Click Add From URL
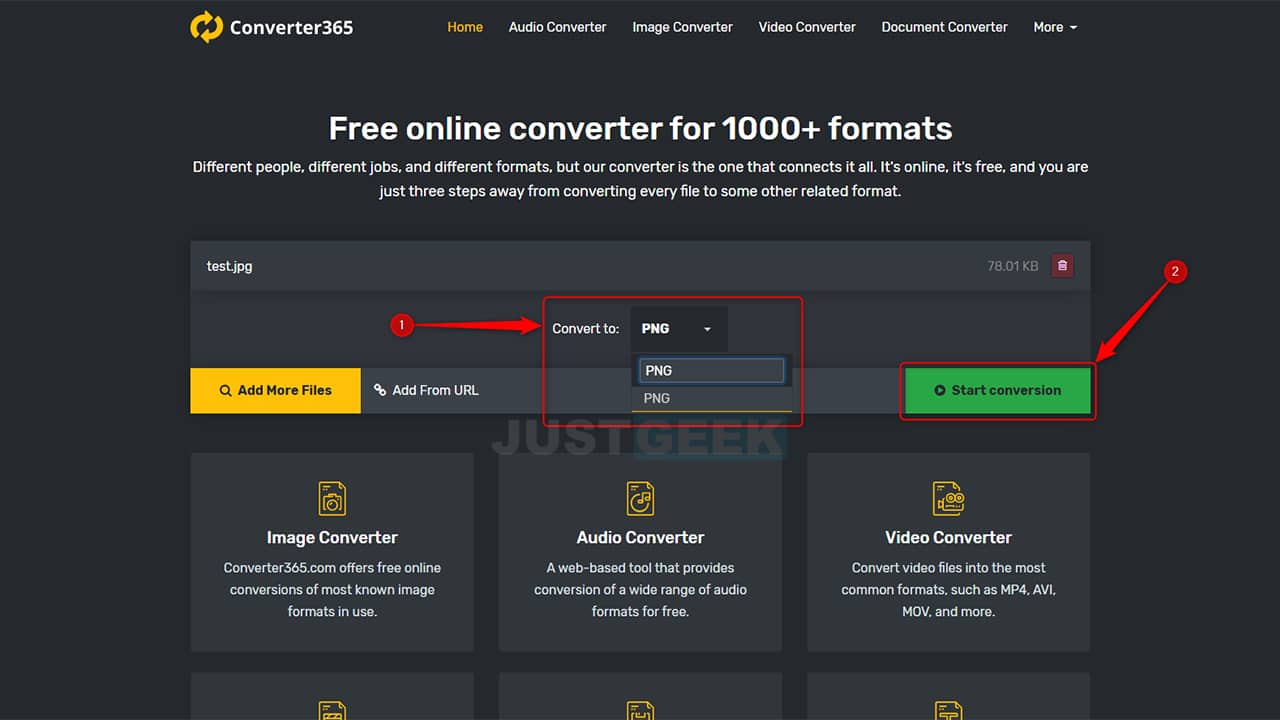 tap(426, 390)
